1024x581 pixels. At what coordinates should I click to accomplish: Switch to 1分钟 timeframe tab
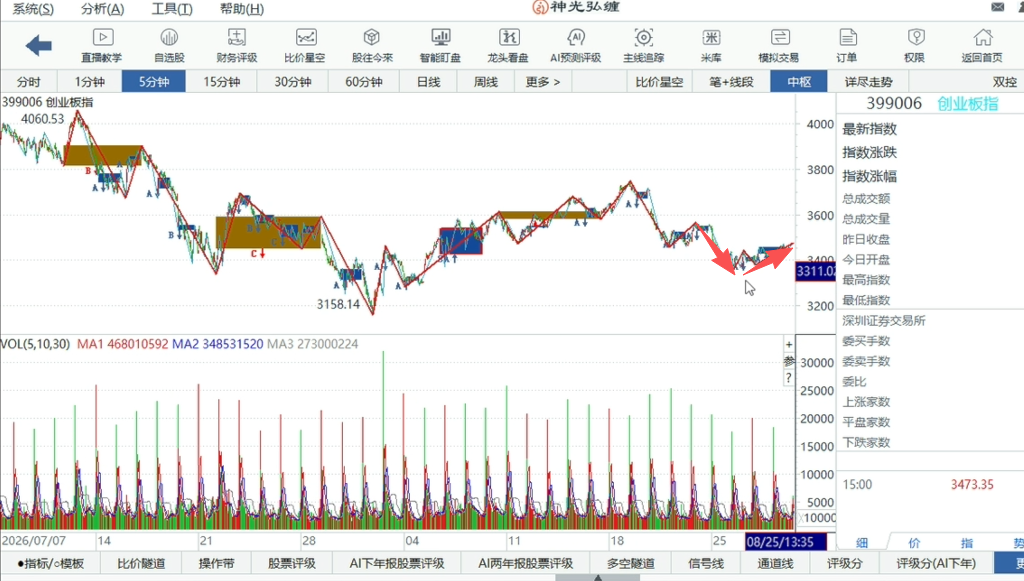coord(89,82)
